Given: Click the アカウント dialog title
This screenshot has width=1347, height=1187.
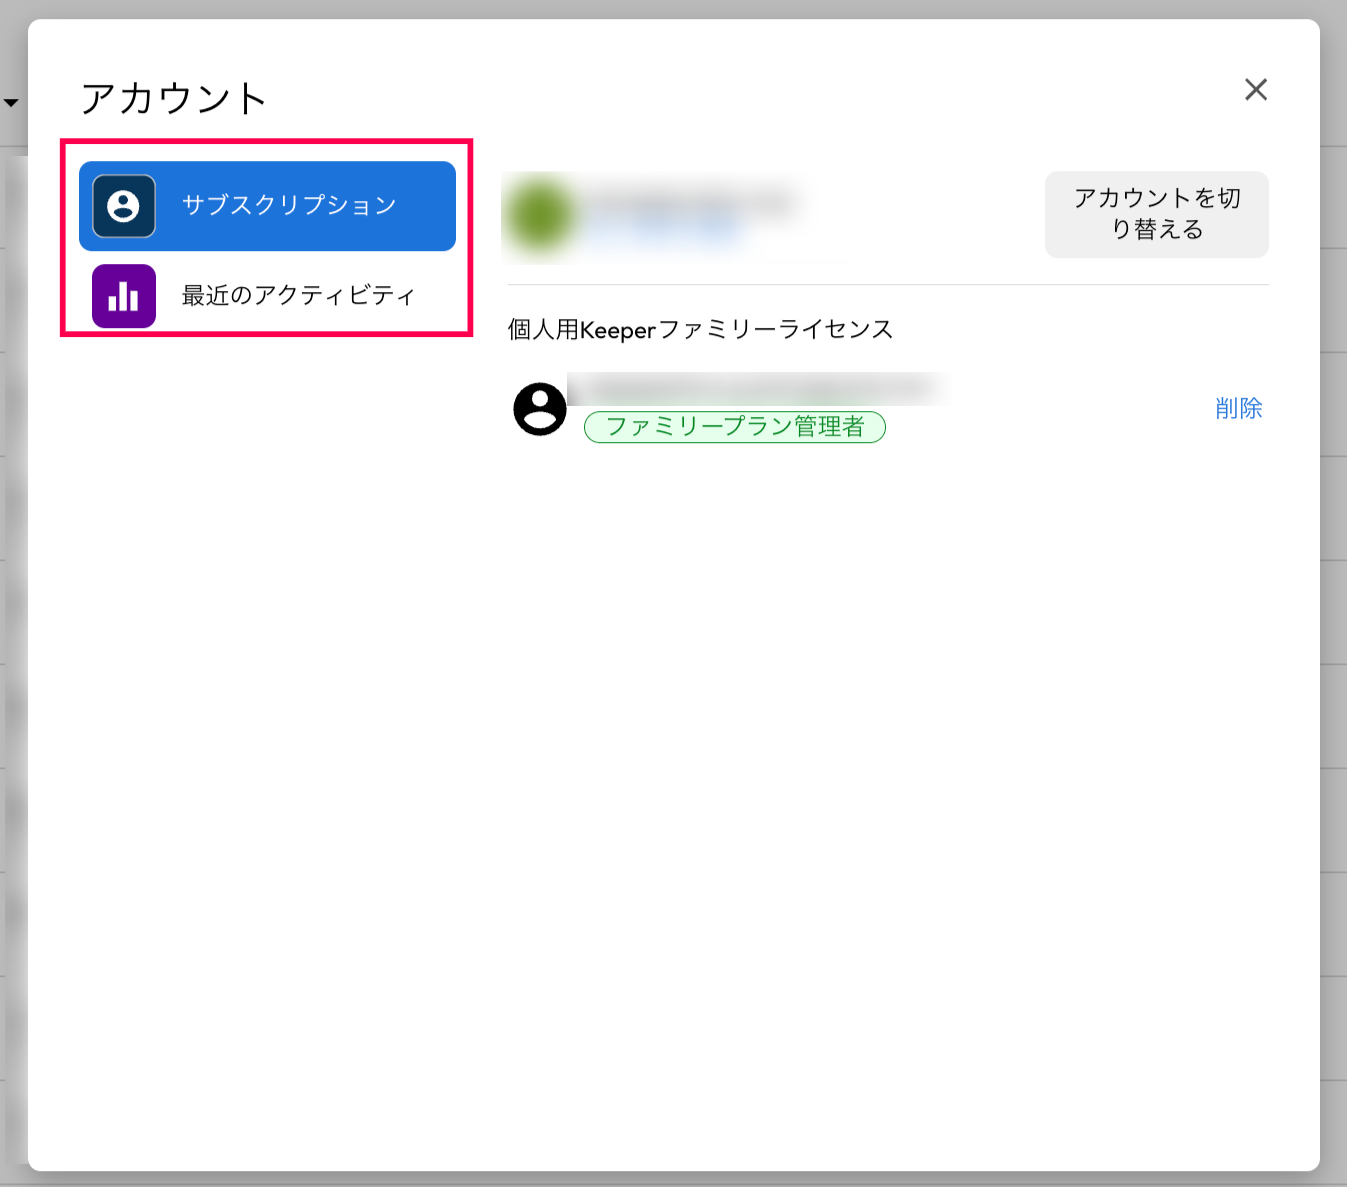Looking at the screenshot, I should click(x=174, y=99).
